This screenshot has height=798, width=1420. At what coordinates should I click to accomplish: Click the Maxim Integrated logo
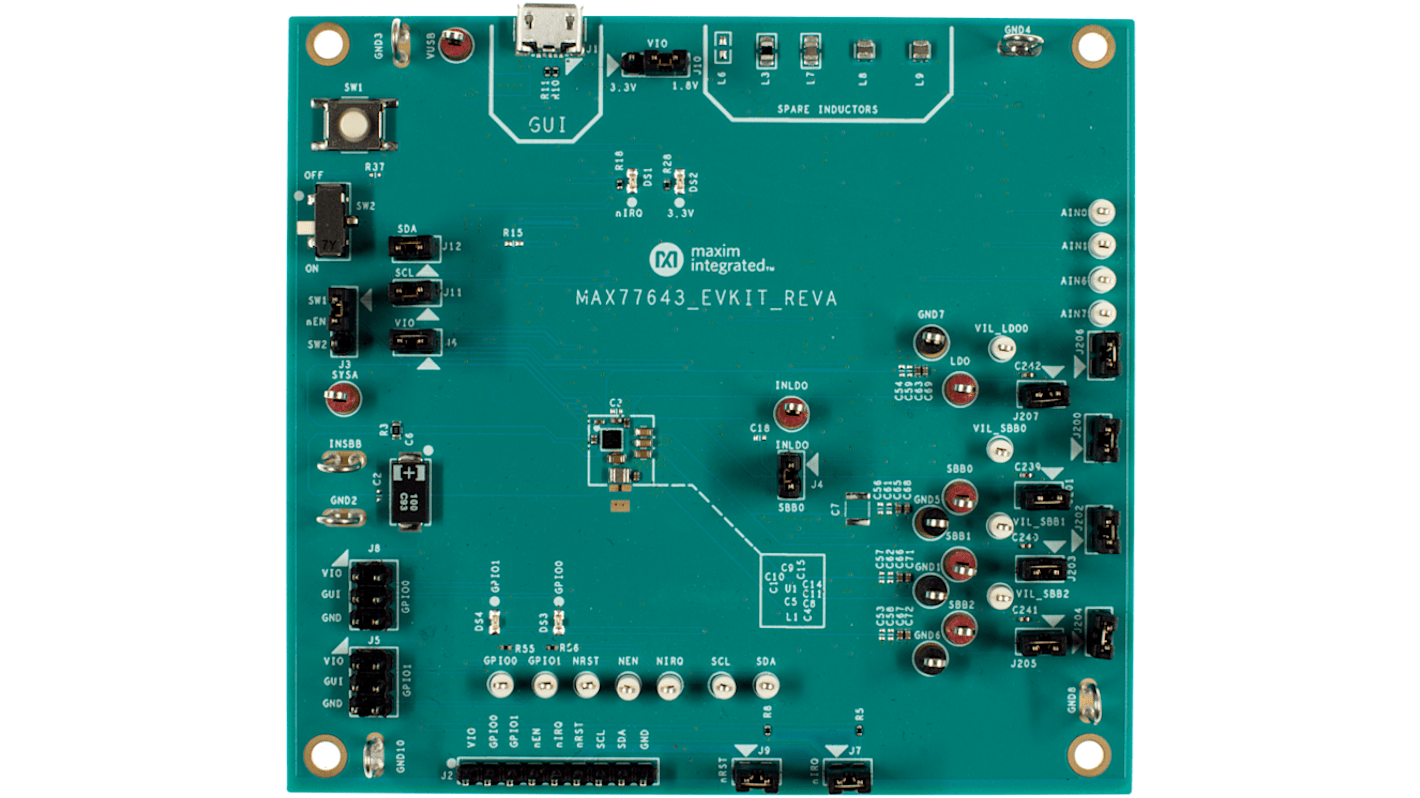click(x=712, y=258)
